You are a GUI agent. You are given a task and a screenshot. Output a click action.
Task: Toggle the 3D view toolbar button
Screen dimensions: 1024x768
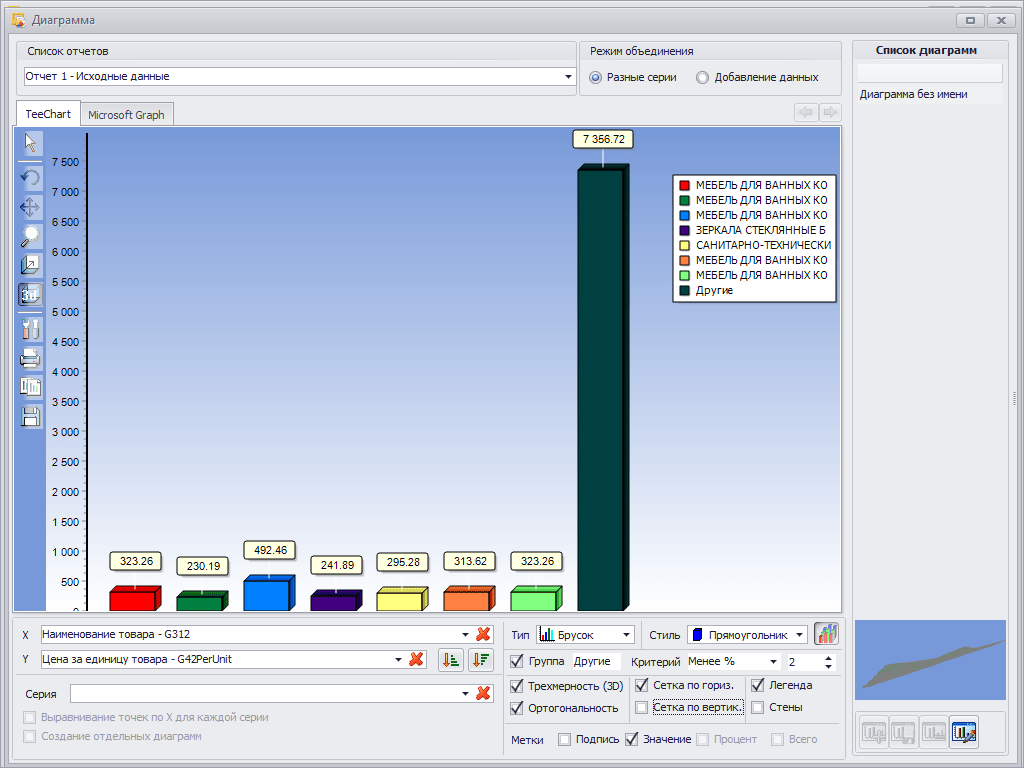pos(30,295)
